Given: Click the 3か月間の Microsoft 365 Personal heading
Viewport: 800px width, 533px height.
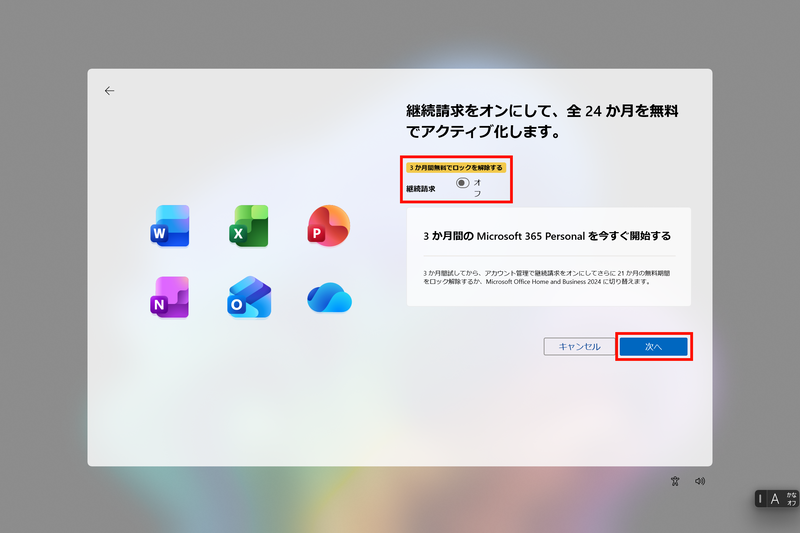Looking at the screenshot, I should pos(547,236).
